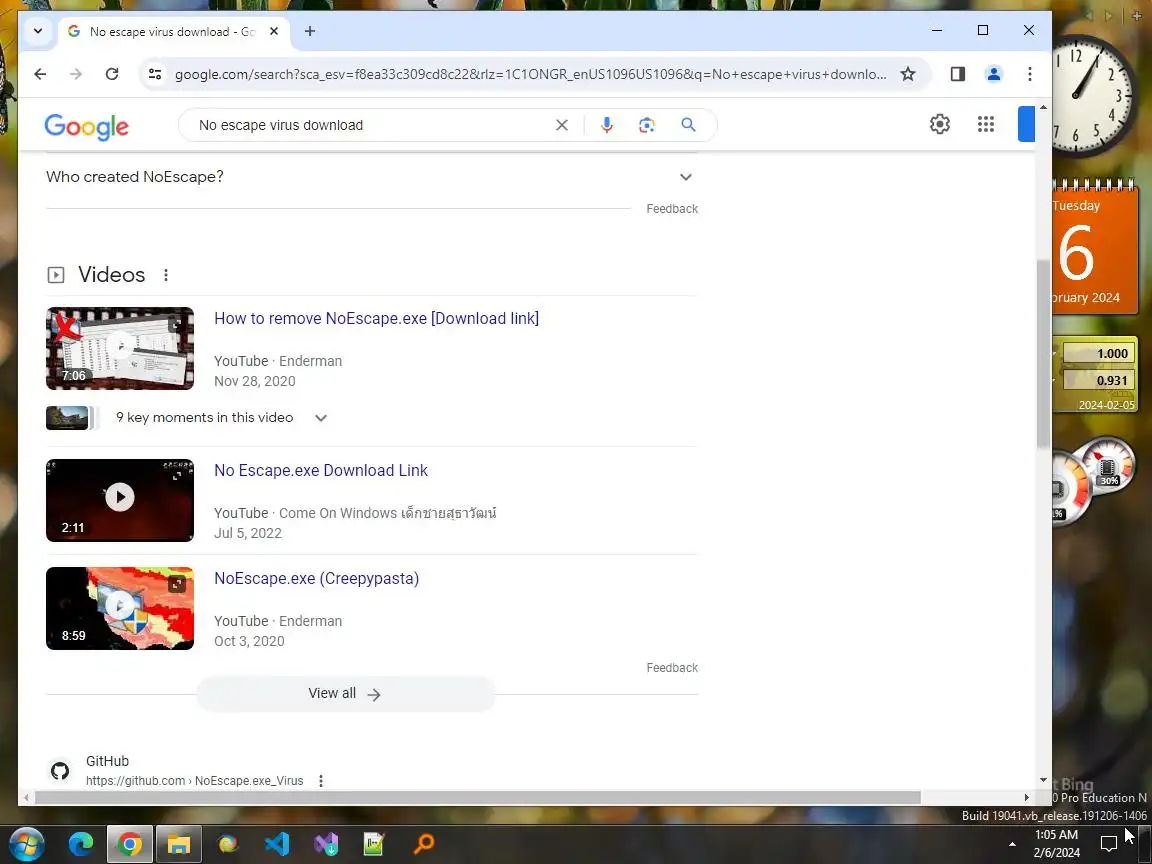Open "How to remove NoEscape.exe [Download link]"
Viewport: 1152px width, 864px height.
pos(376,318)
